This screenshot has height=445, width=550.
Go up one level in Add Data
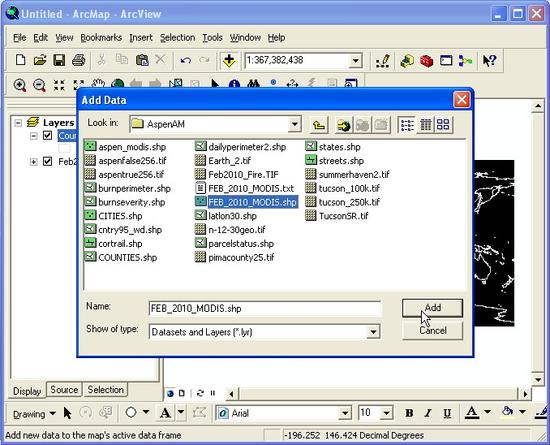(x=318, y=124)
